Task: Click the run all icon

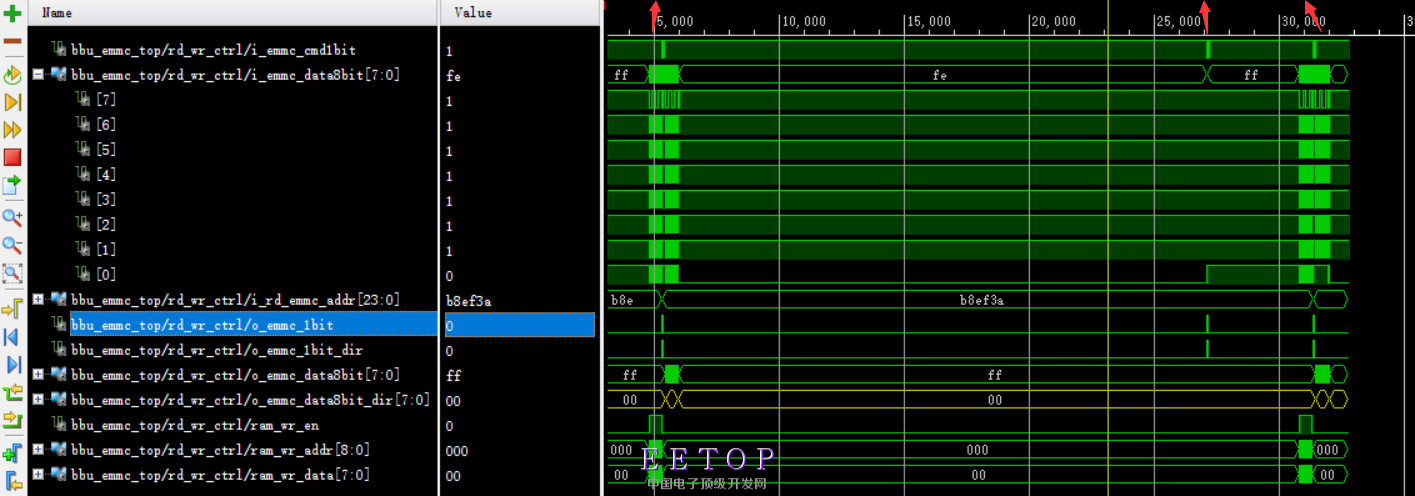Action: coord(12,102)
